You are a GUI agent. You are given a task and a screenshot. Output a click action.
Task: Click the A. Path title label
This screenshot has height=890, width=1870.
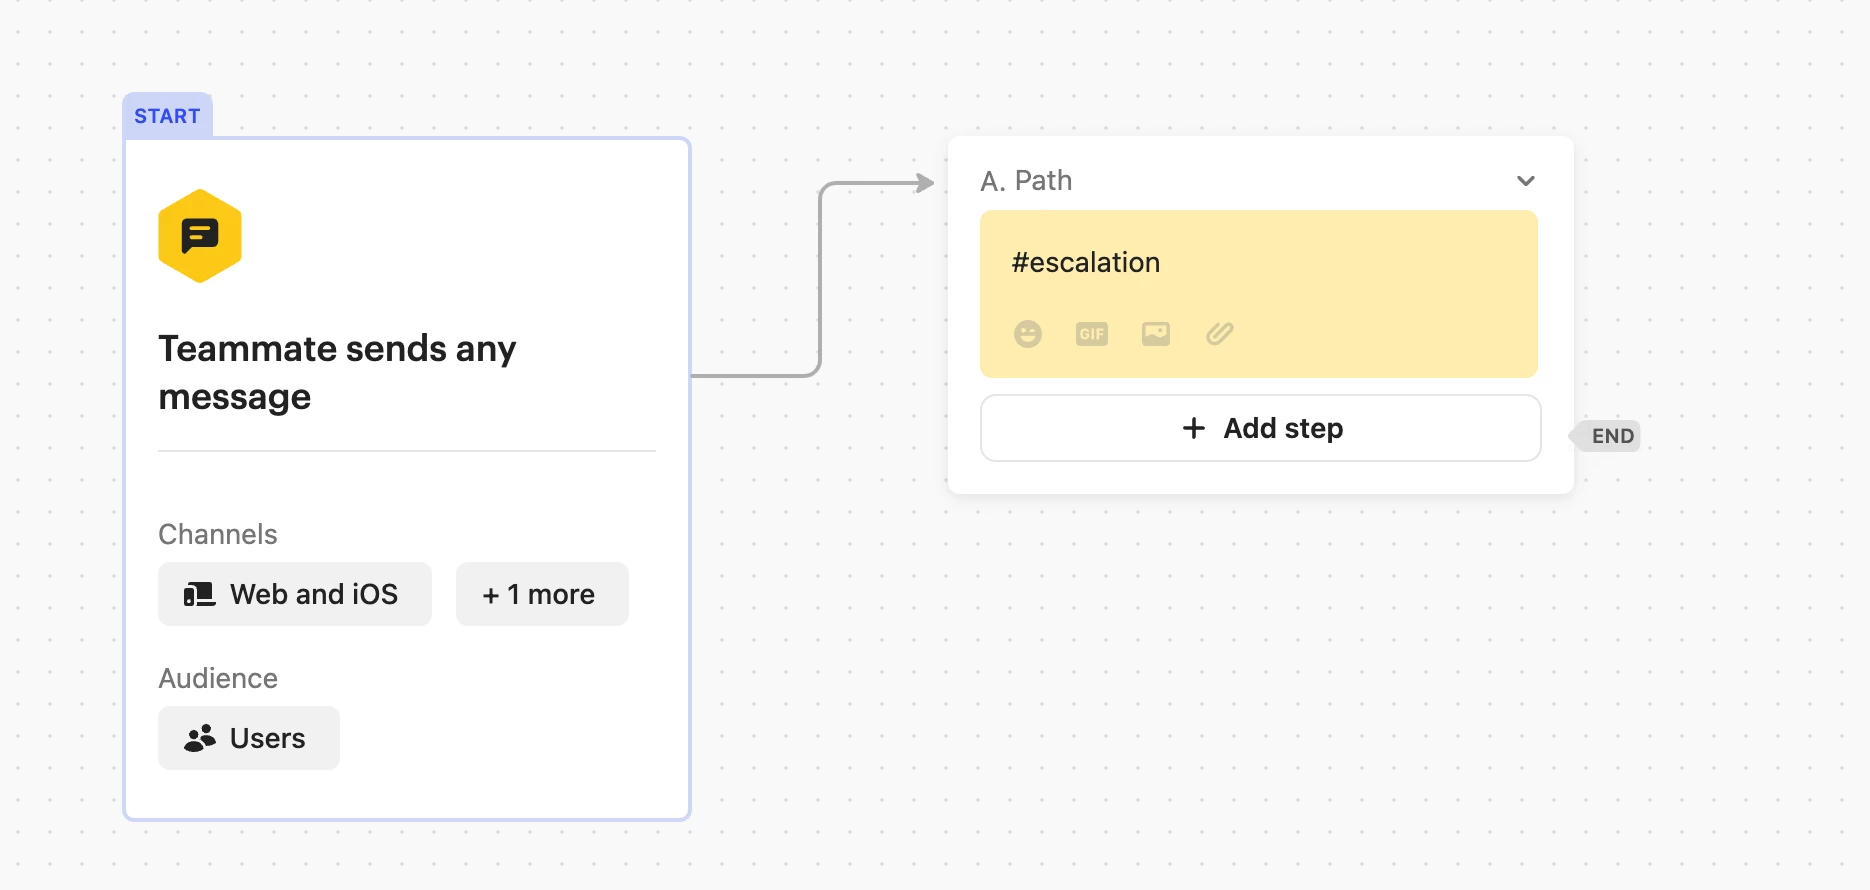pos(1026,181)
